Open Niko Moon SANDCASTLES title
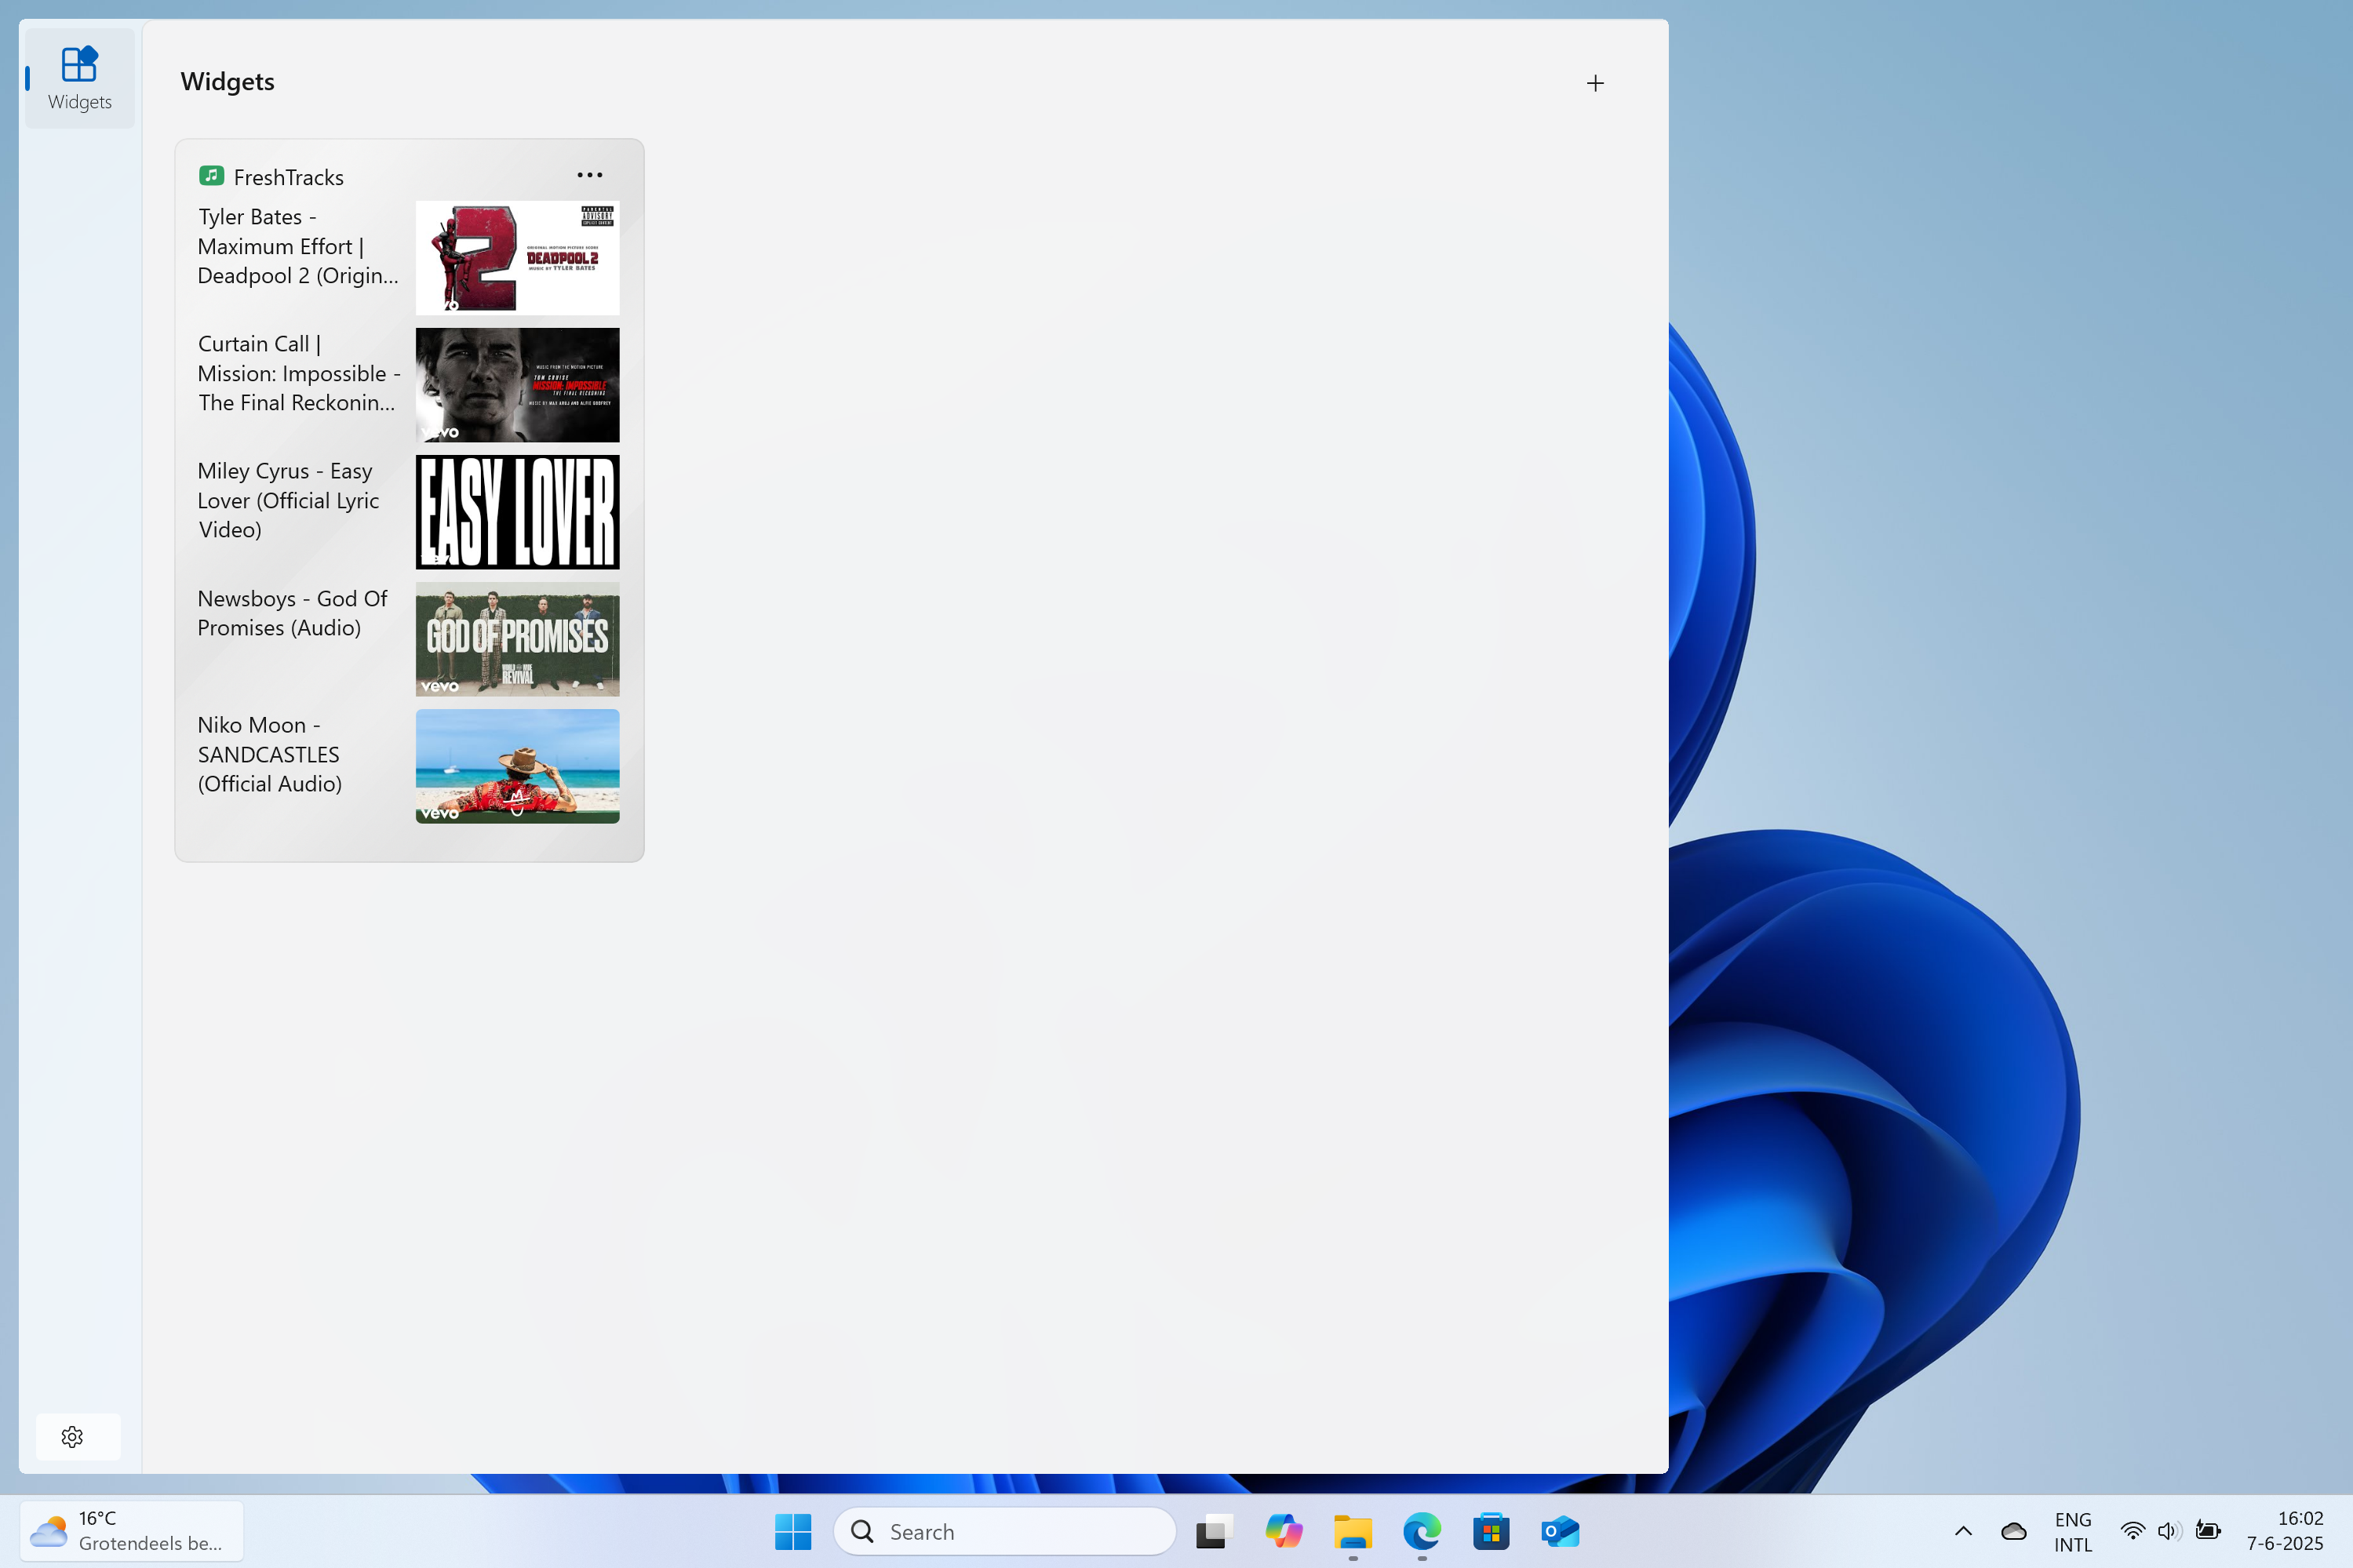Screen dimensions: 2353x1568 (x=269, y=754)
